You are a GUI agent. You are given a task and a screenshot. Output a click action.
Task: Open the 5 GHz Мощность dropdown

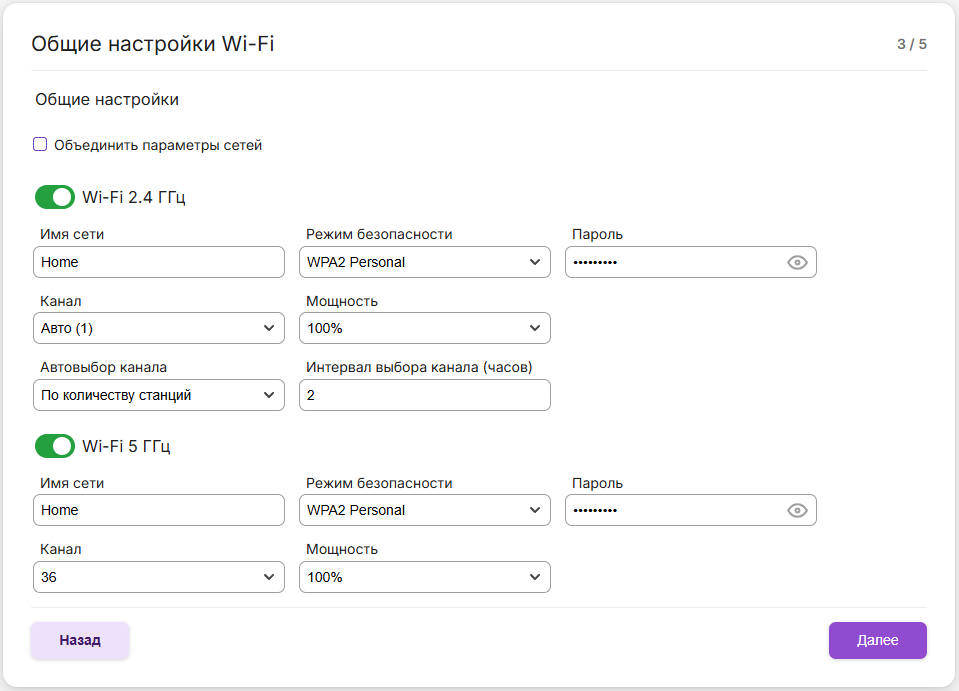[424, 577]
